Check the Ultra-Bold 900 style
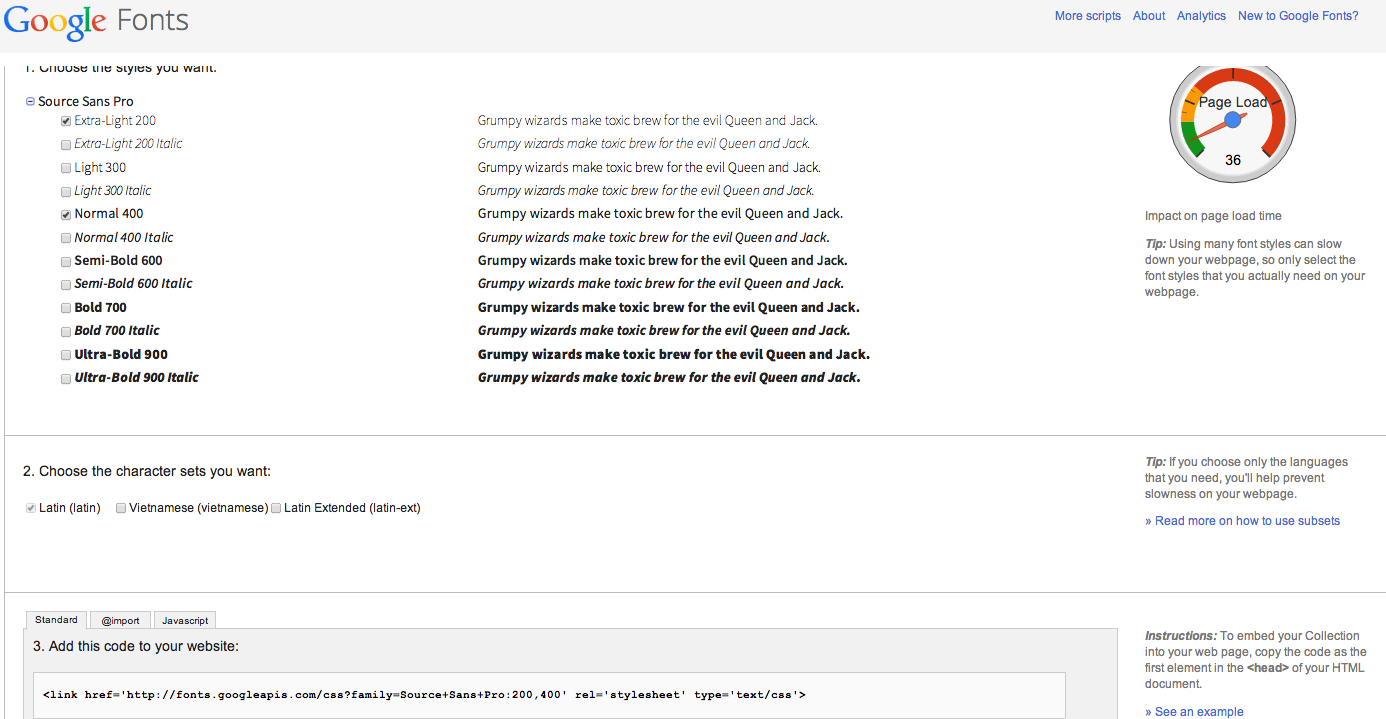The height and width of the screenshot is (719, 1386). (x=66, y=355)
